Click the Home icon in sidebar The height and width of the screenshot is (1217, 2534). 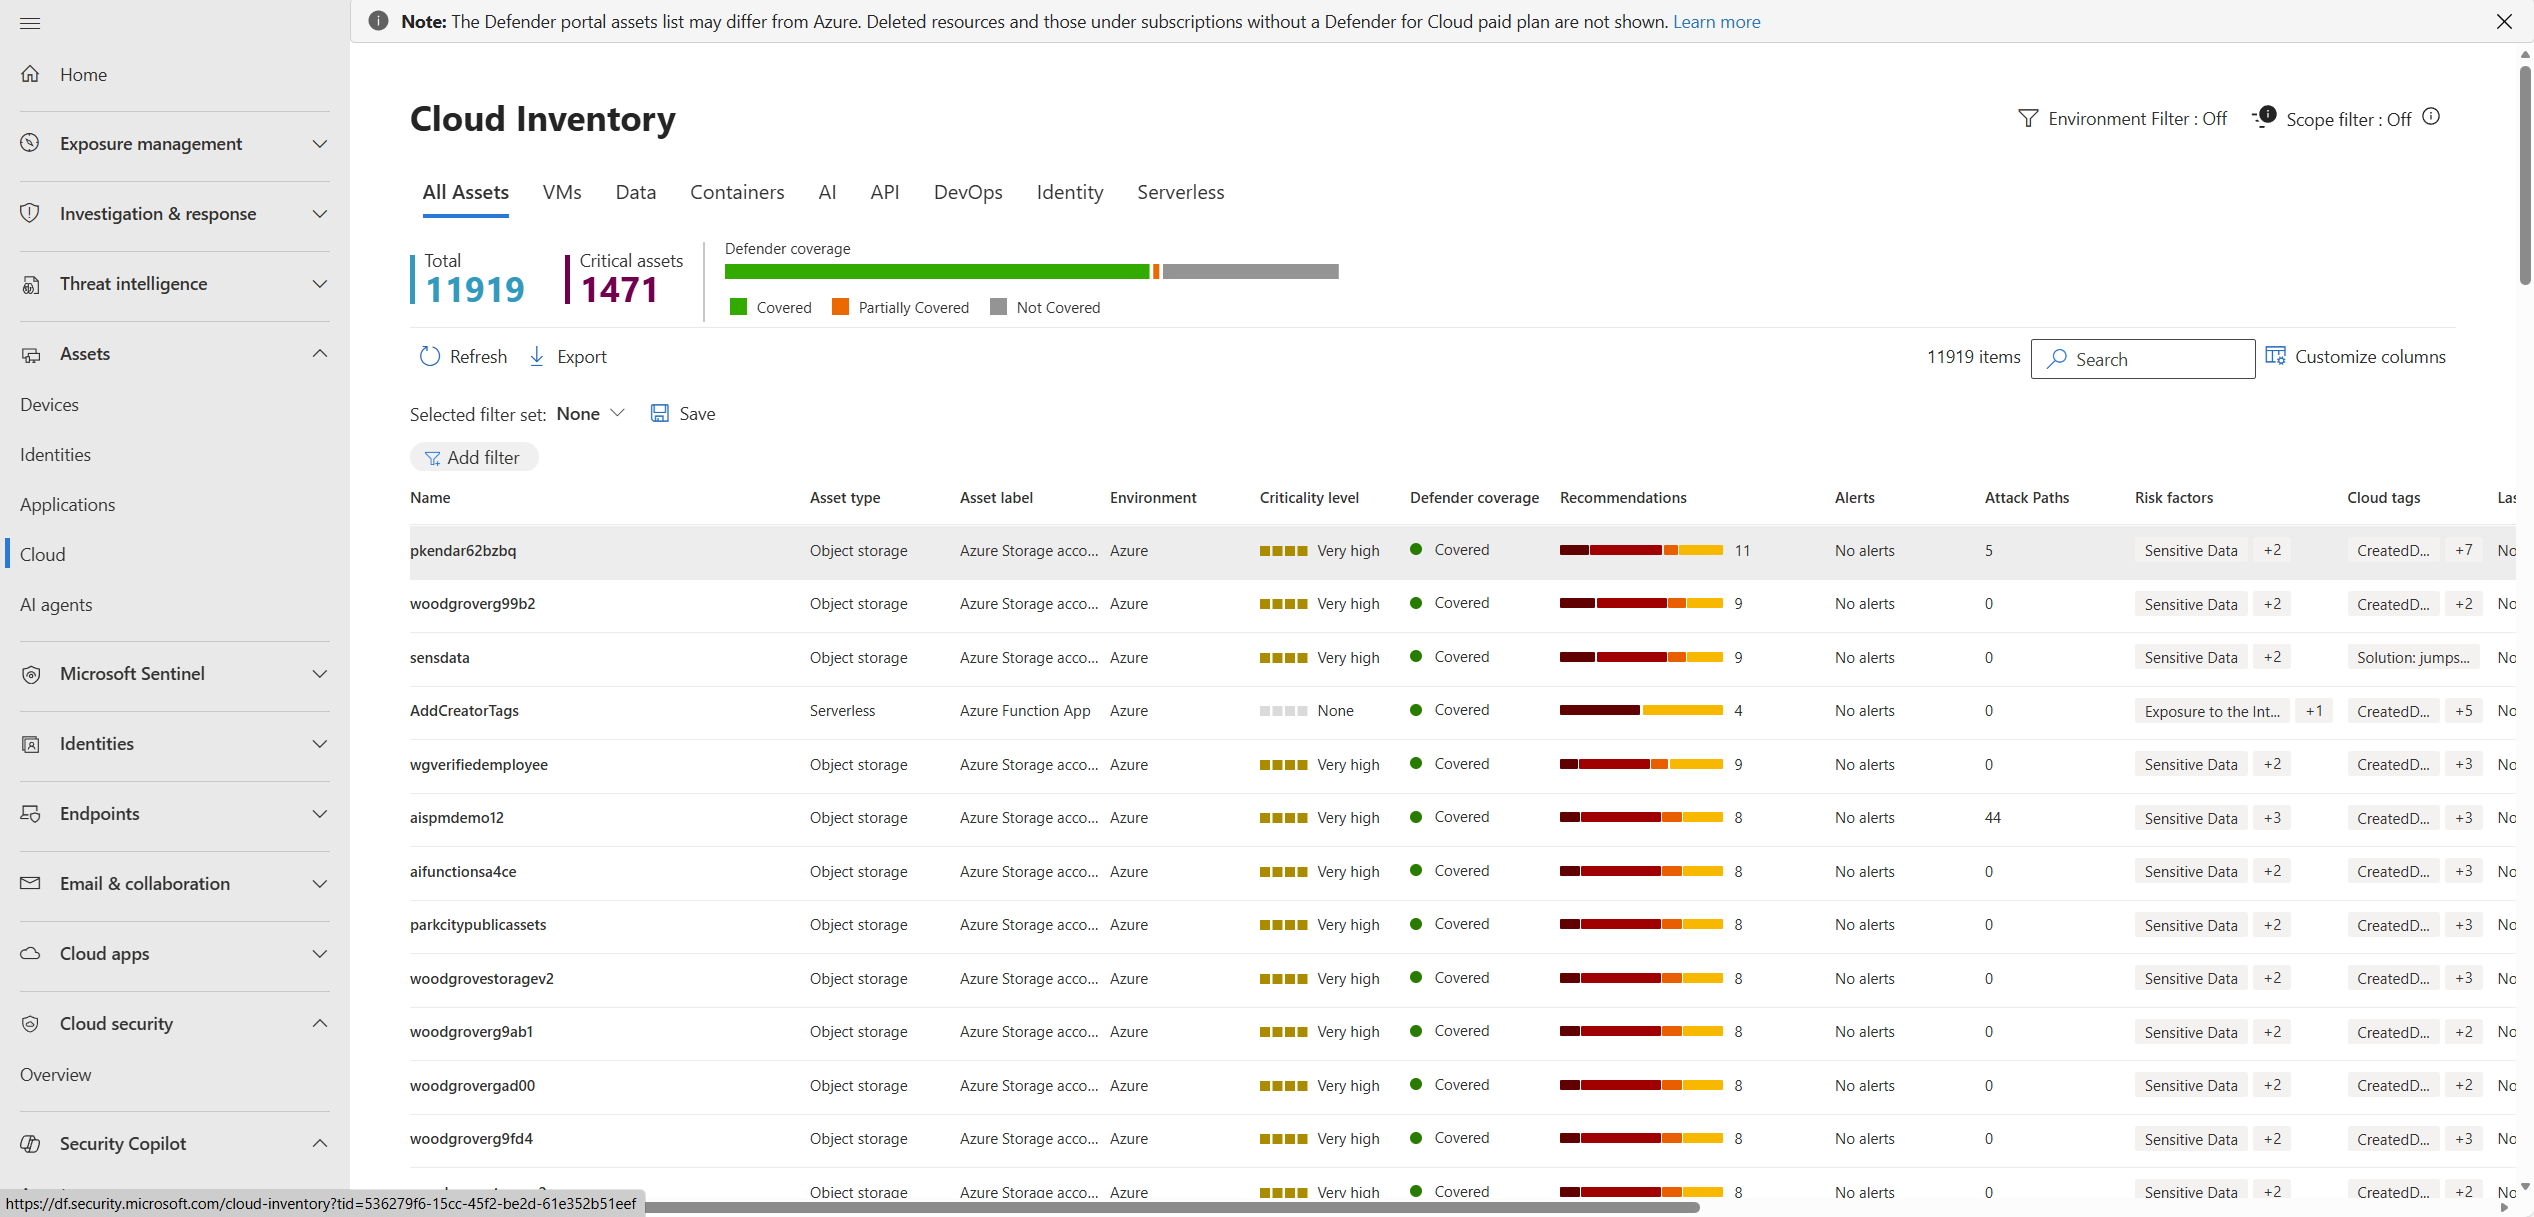[x=31, y=74]
